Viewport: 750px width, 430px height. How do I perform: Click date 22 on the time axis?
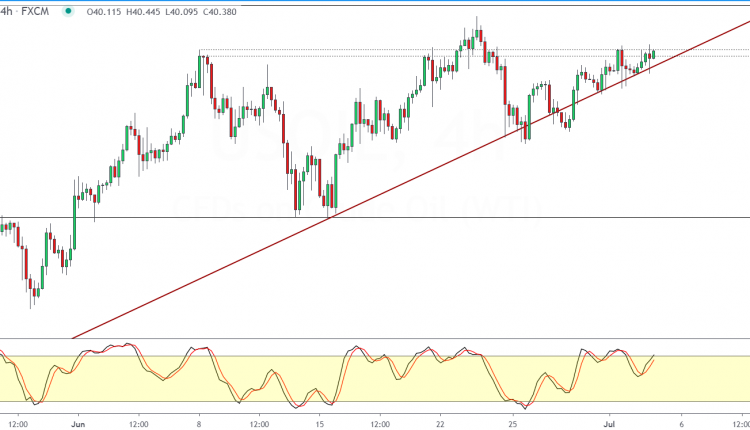440,422
